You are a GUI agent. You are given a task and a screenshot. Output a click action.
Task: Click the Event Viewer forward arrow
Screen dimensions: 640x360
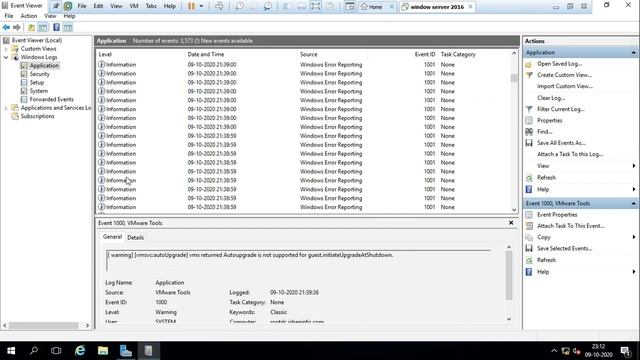[17, 27]
